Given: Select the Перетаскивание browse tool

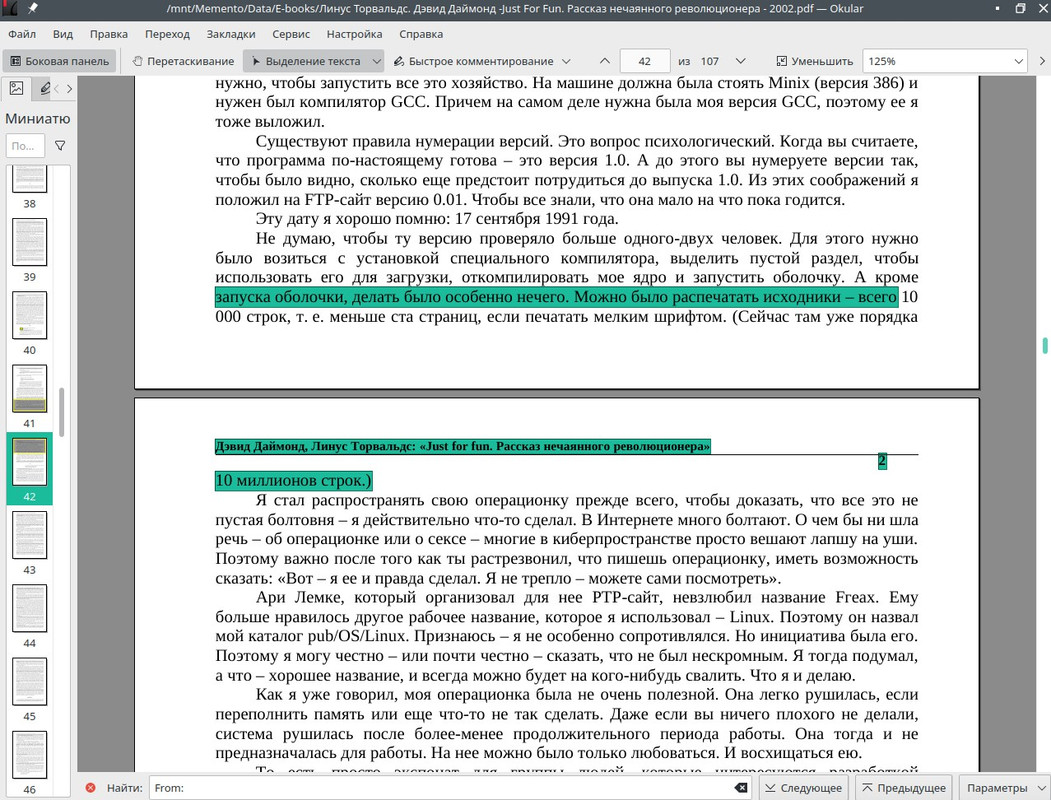Looking at the screenshot, I should (183, 61).
